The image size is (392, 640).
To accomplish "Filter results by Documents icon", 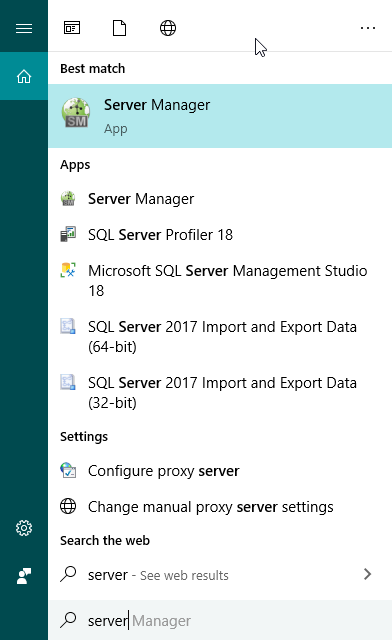I will [x=119, y=28].
